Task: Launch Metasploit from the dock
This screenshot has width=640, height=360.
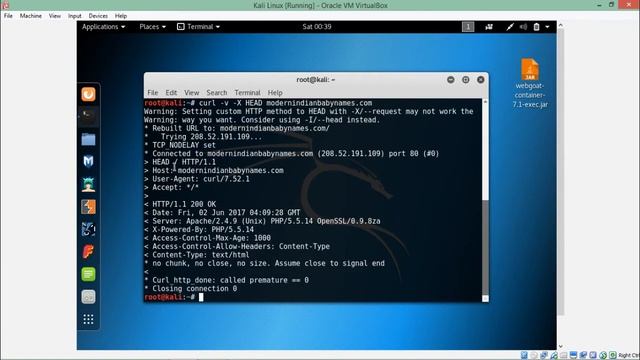Action: tap(88, 162)
